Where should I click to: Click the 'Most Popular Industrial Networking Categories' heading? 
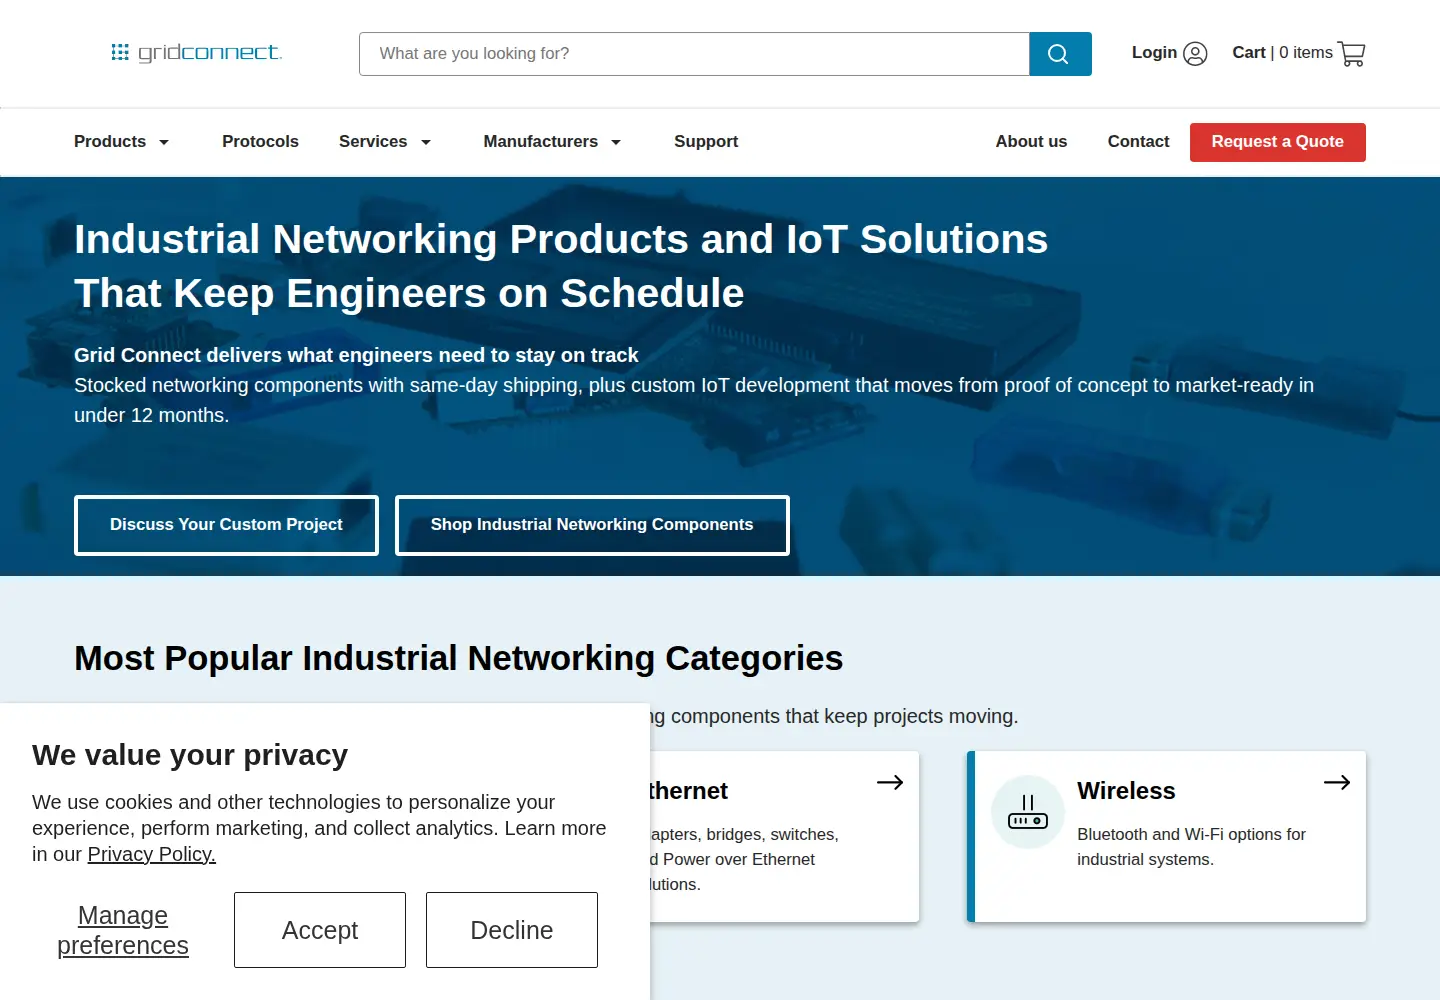tap(458, 658)
